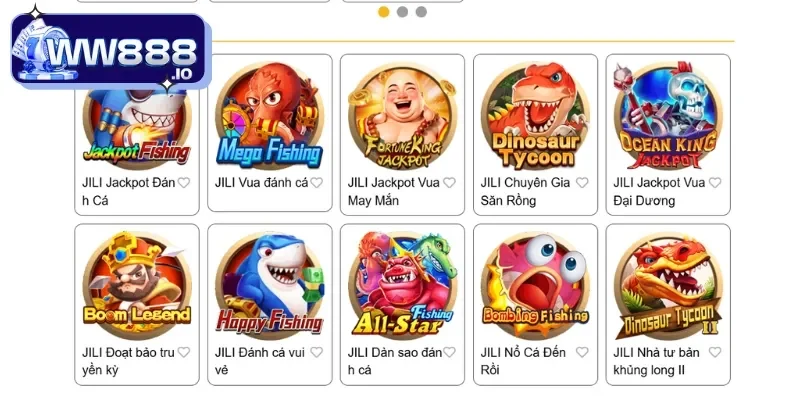Favorite the JILI Chuyên Gia Săn Rồng game
This screenshot has height=400, width=800.
tap(582, 183)
